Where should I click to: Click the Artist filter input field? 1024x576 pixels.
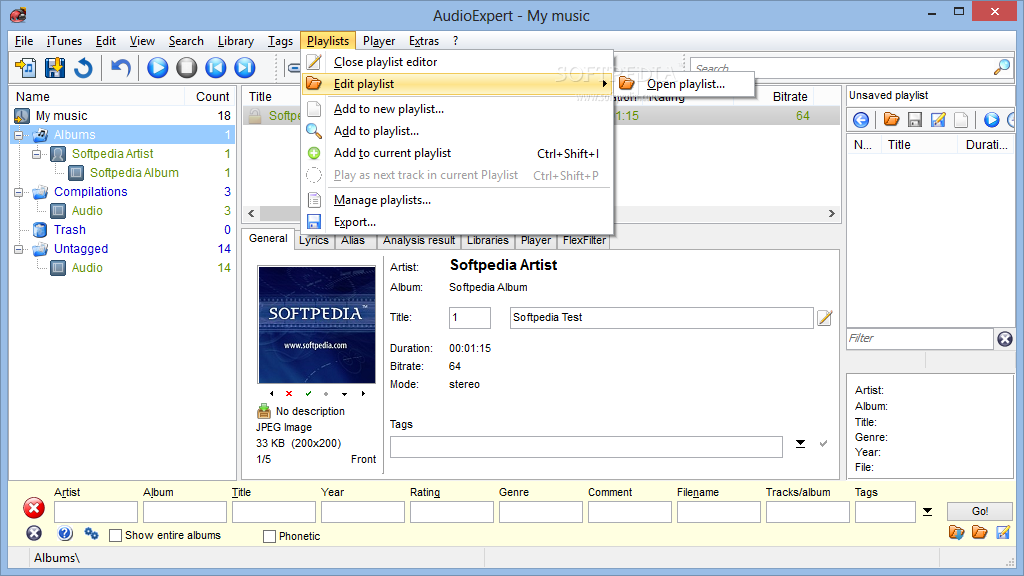pos(96,512)
